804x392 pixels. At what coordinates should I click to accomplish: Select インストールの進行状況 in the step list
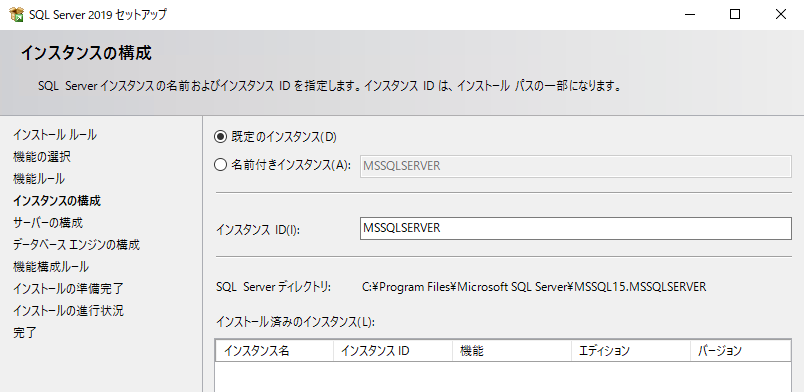68,311
